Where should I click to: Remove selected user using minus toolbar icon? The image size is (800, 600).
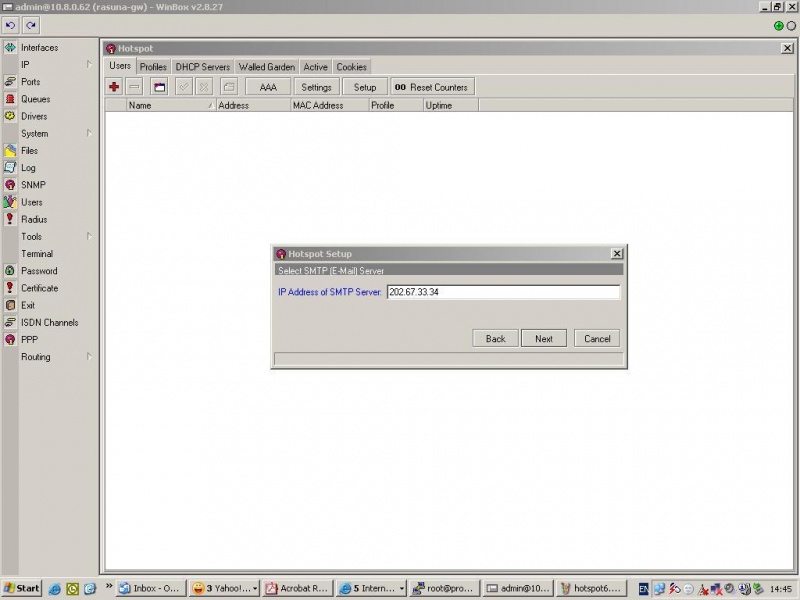tap(133, 86)
